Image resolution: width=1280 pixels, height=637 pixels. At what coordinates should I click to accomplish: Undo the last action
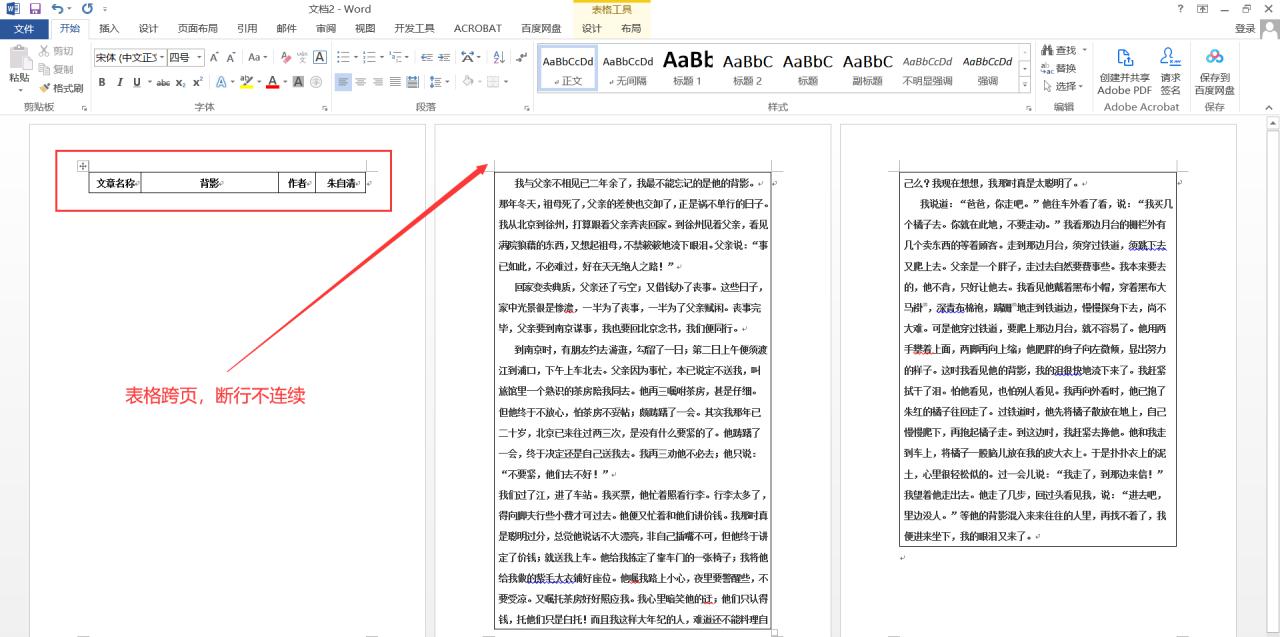56,9
